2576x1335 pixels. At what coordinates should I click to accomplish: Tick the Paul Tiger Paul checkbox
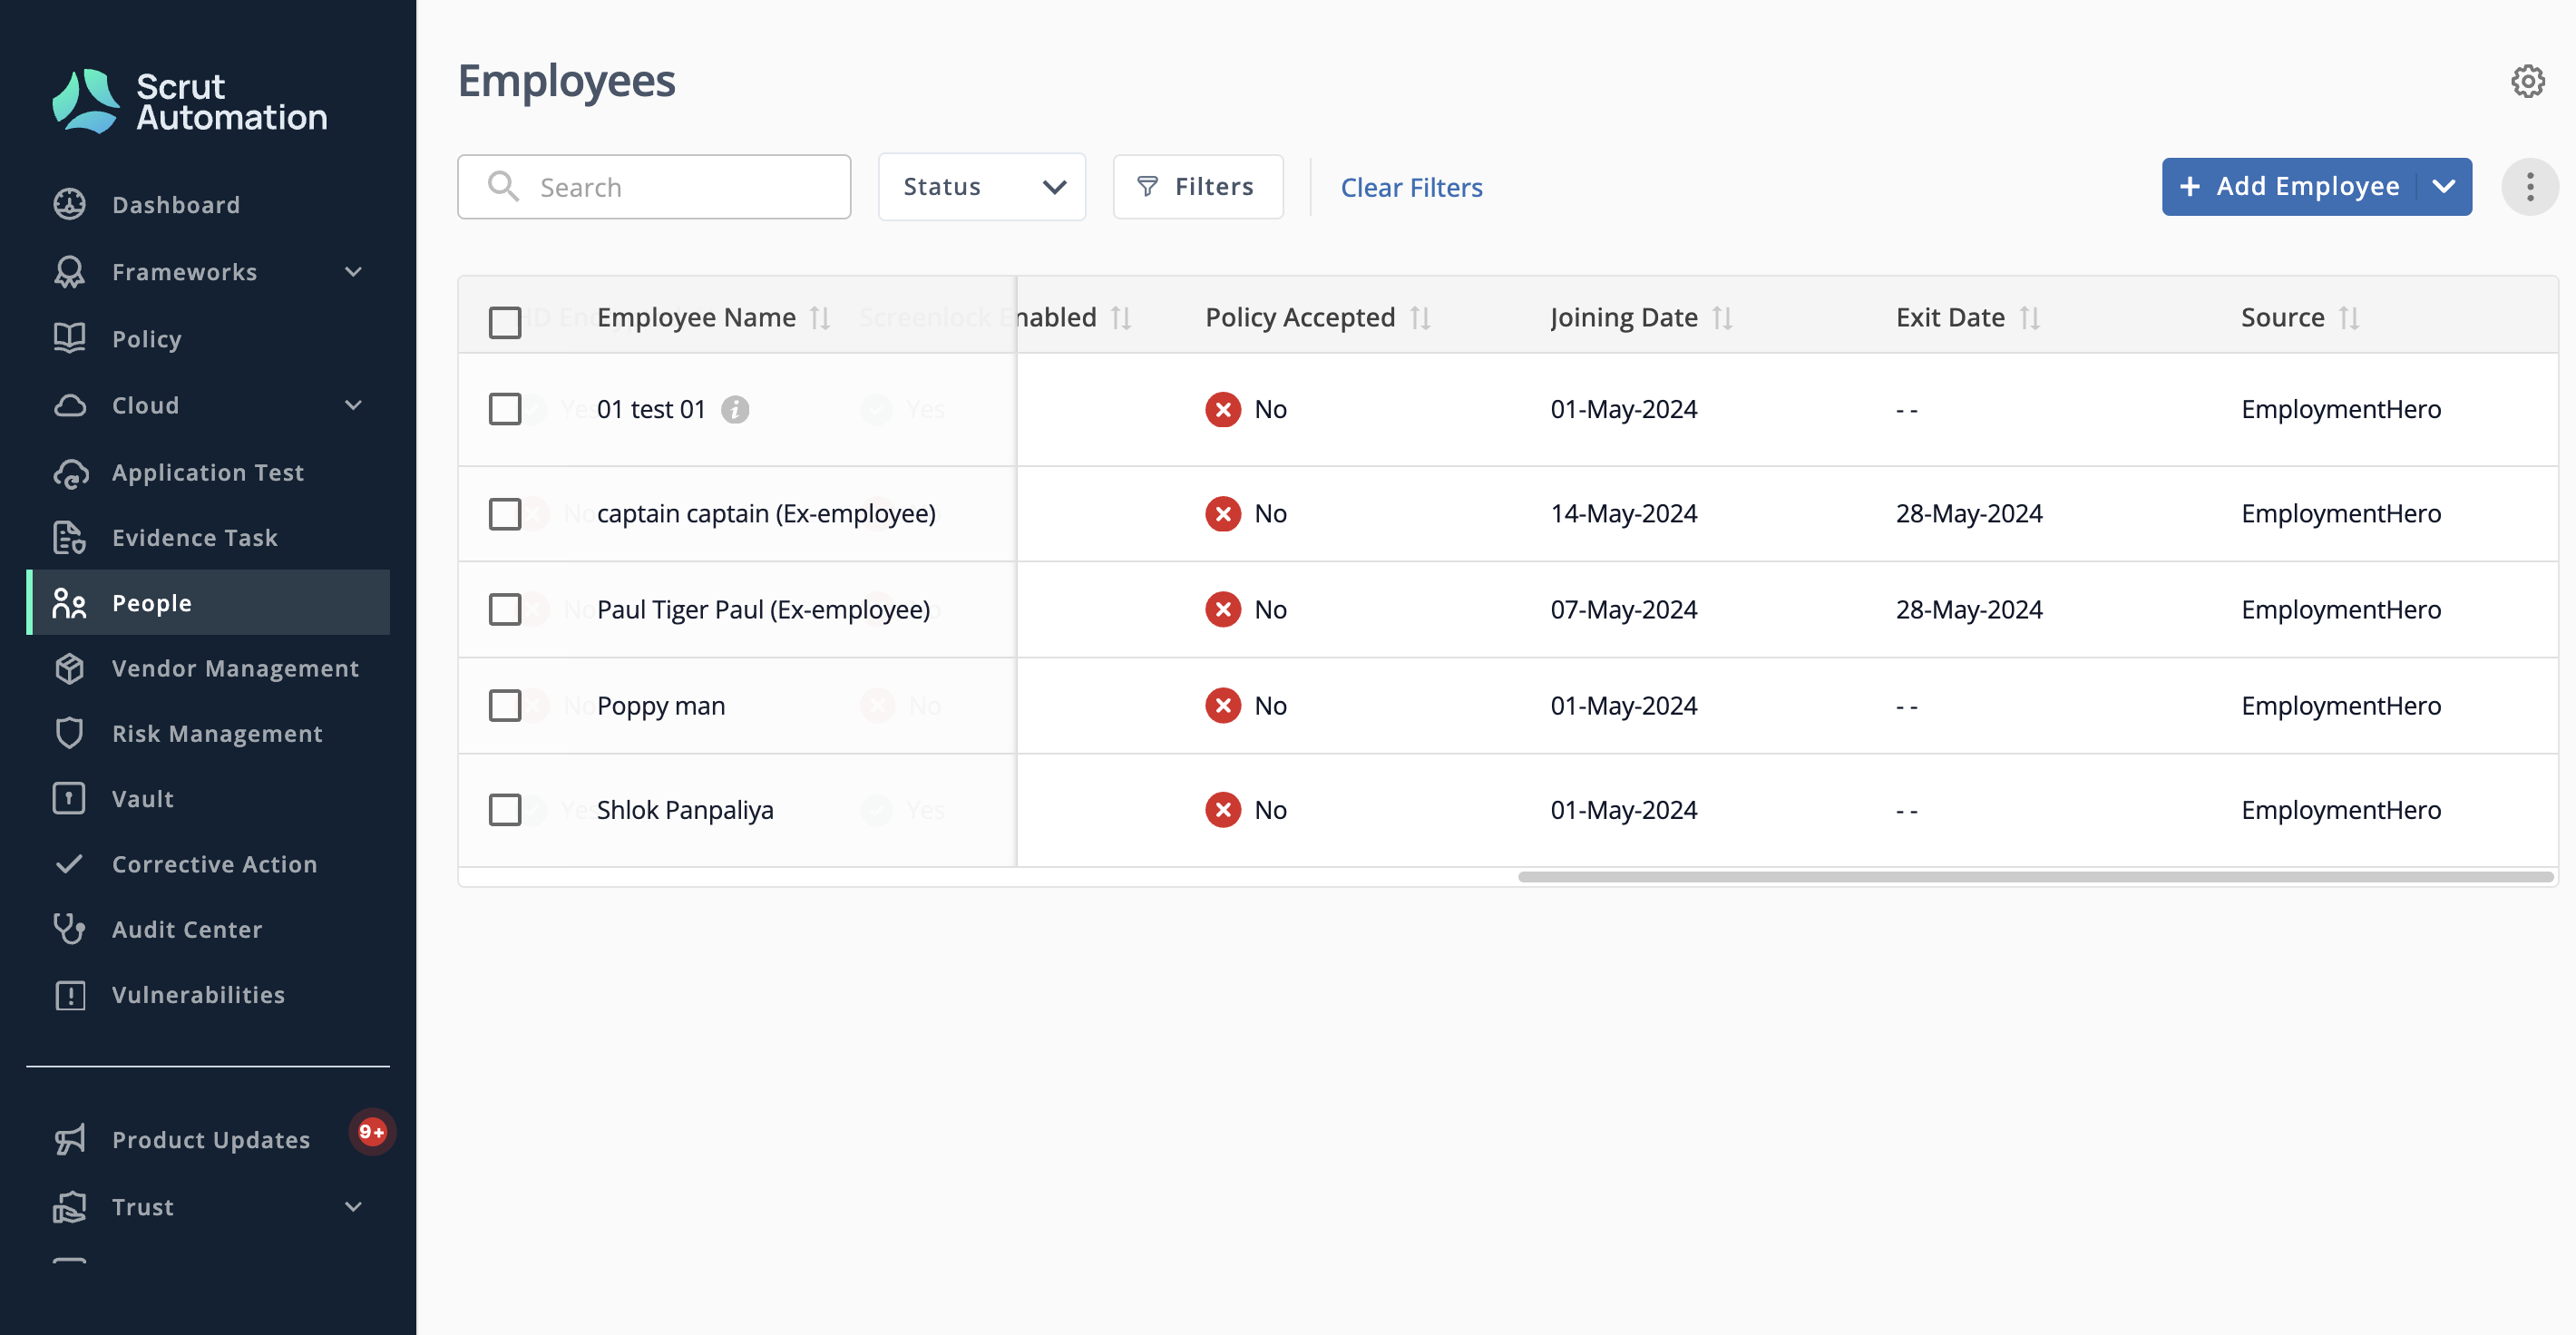pos(505,609)
